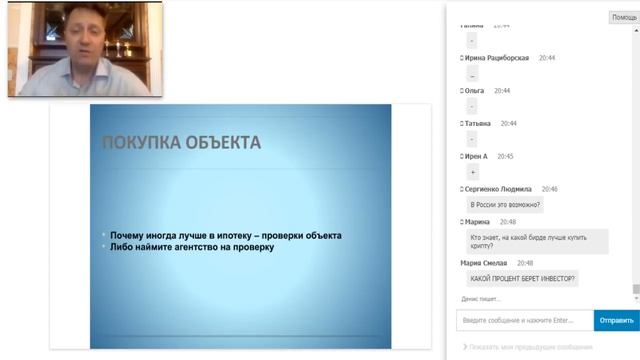Select the presenter webcam video thumbnail
Screen dimensions: 640x360
click(85, 49)
